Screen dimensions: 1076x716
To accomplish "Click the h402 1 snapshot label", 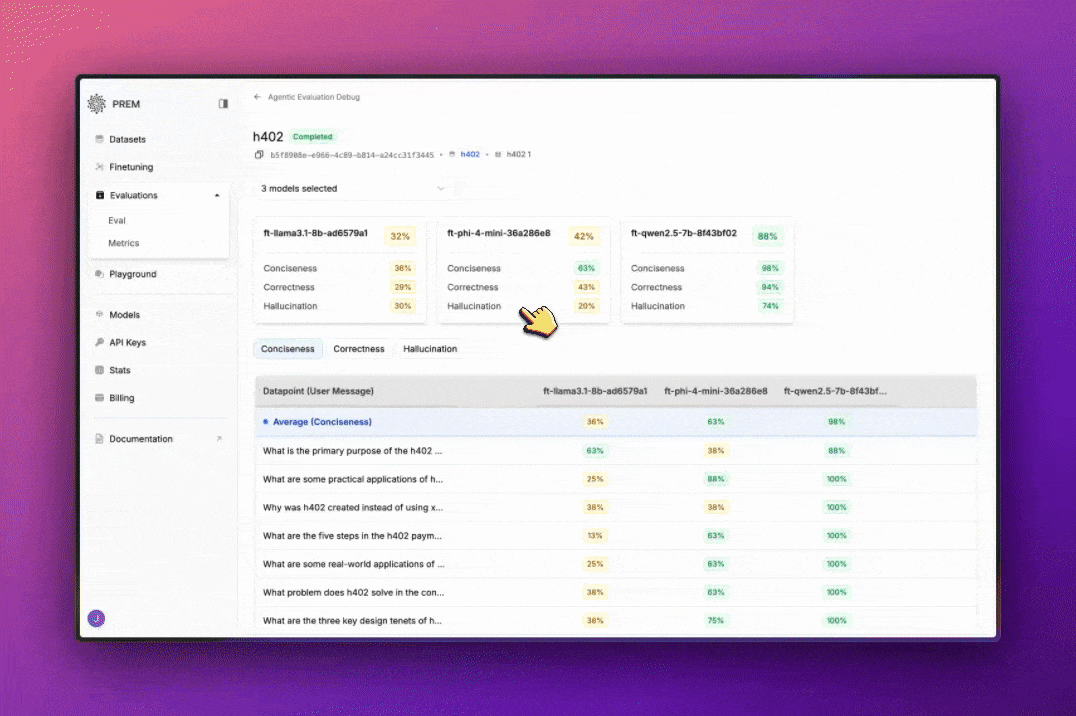I will pos(519,154).
